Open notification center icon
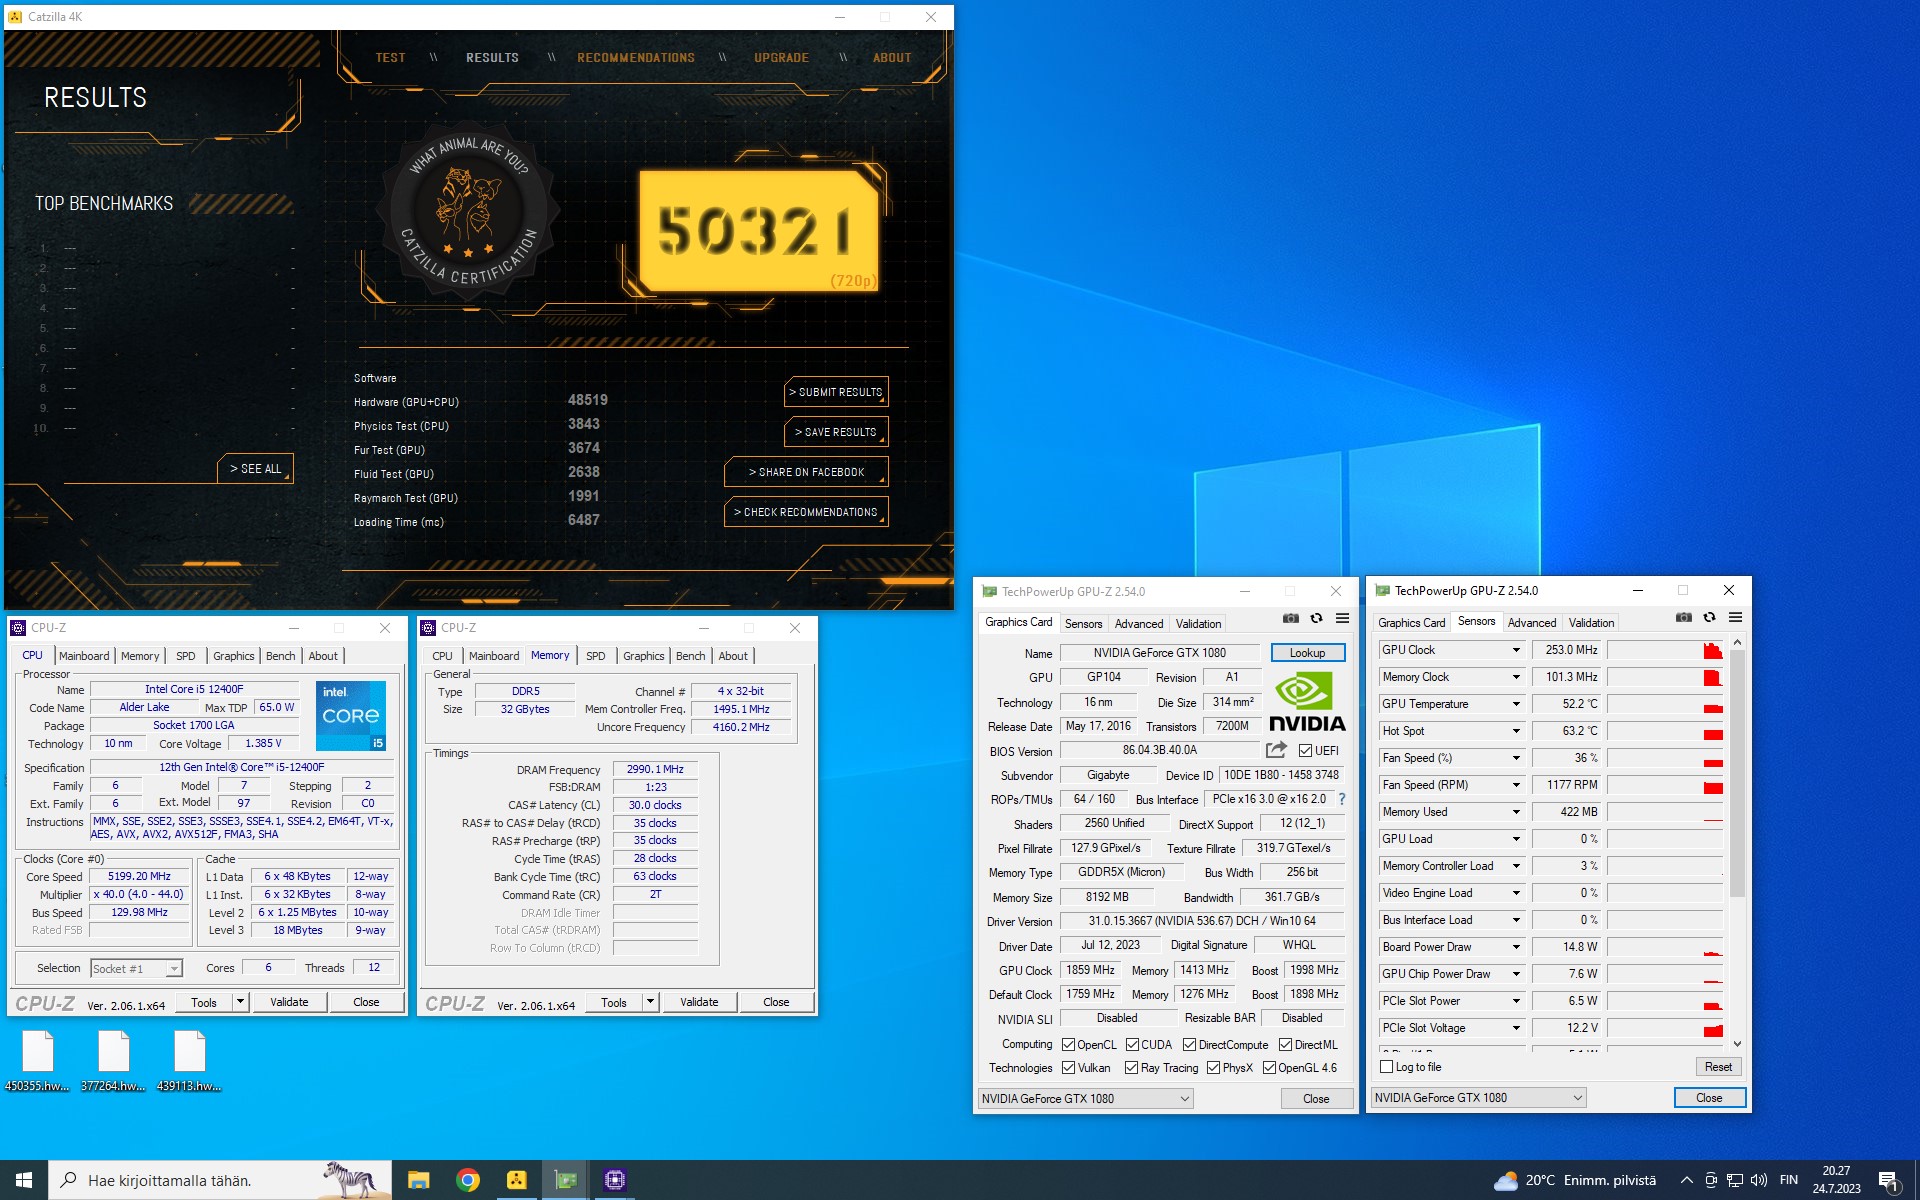The image size is (1920, 1200). coord(1889,1181)
